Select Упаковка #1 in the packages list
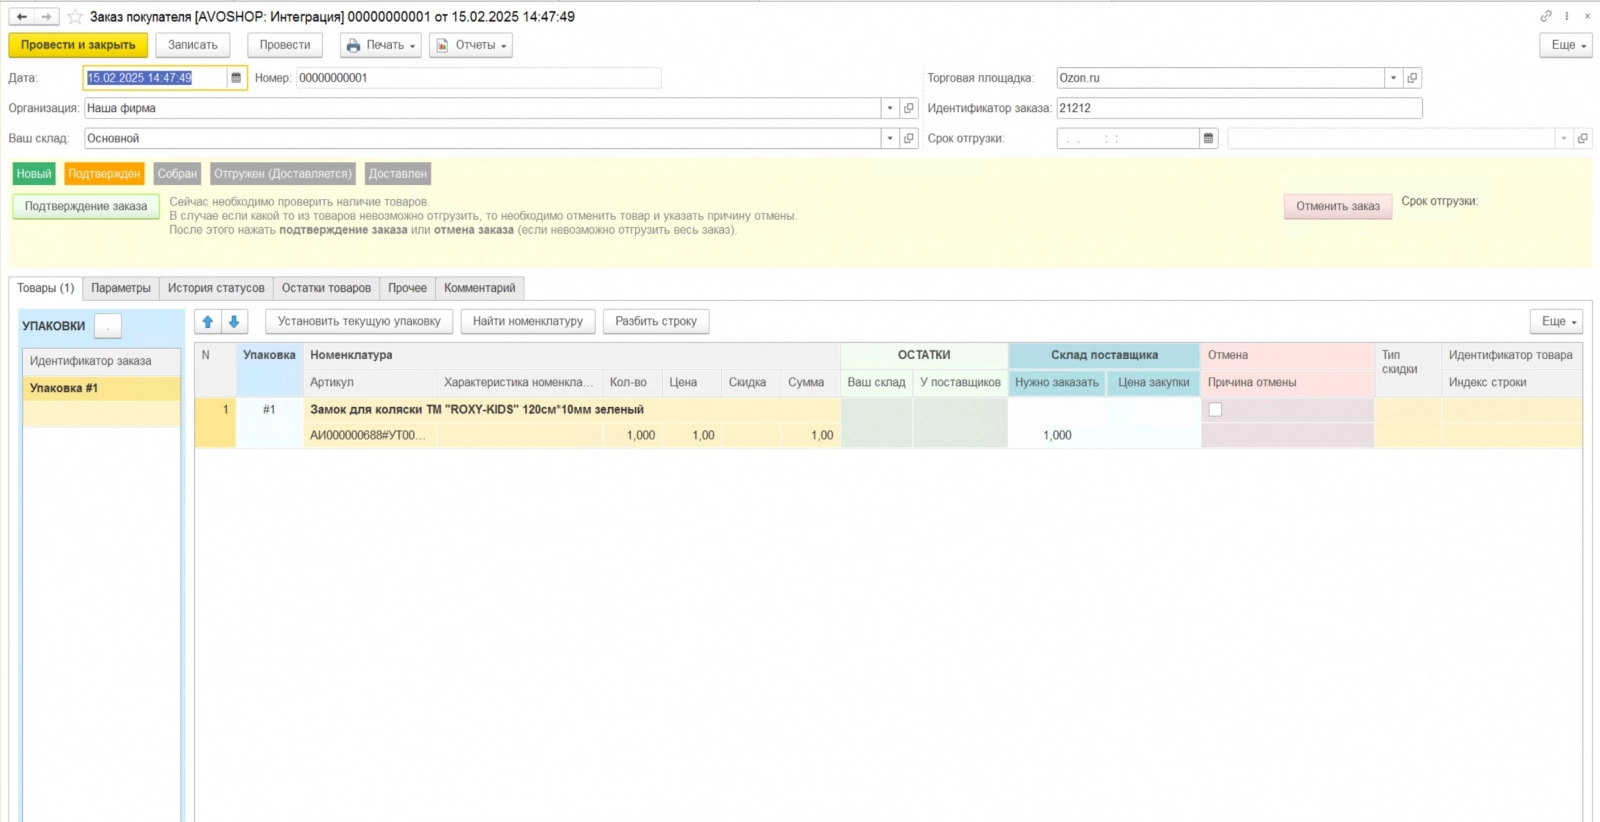 [102, 388]
